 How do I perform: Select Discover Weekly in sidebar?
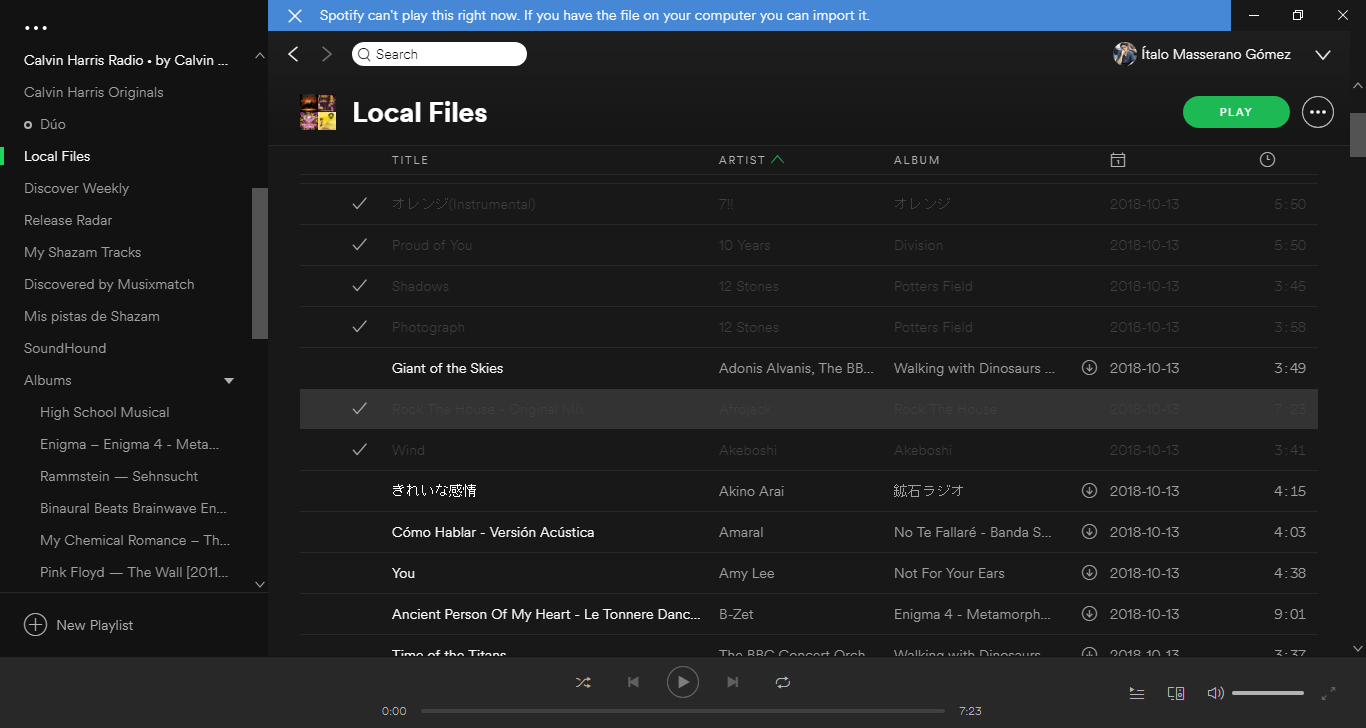click(x=76, y=188)
